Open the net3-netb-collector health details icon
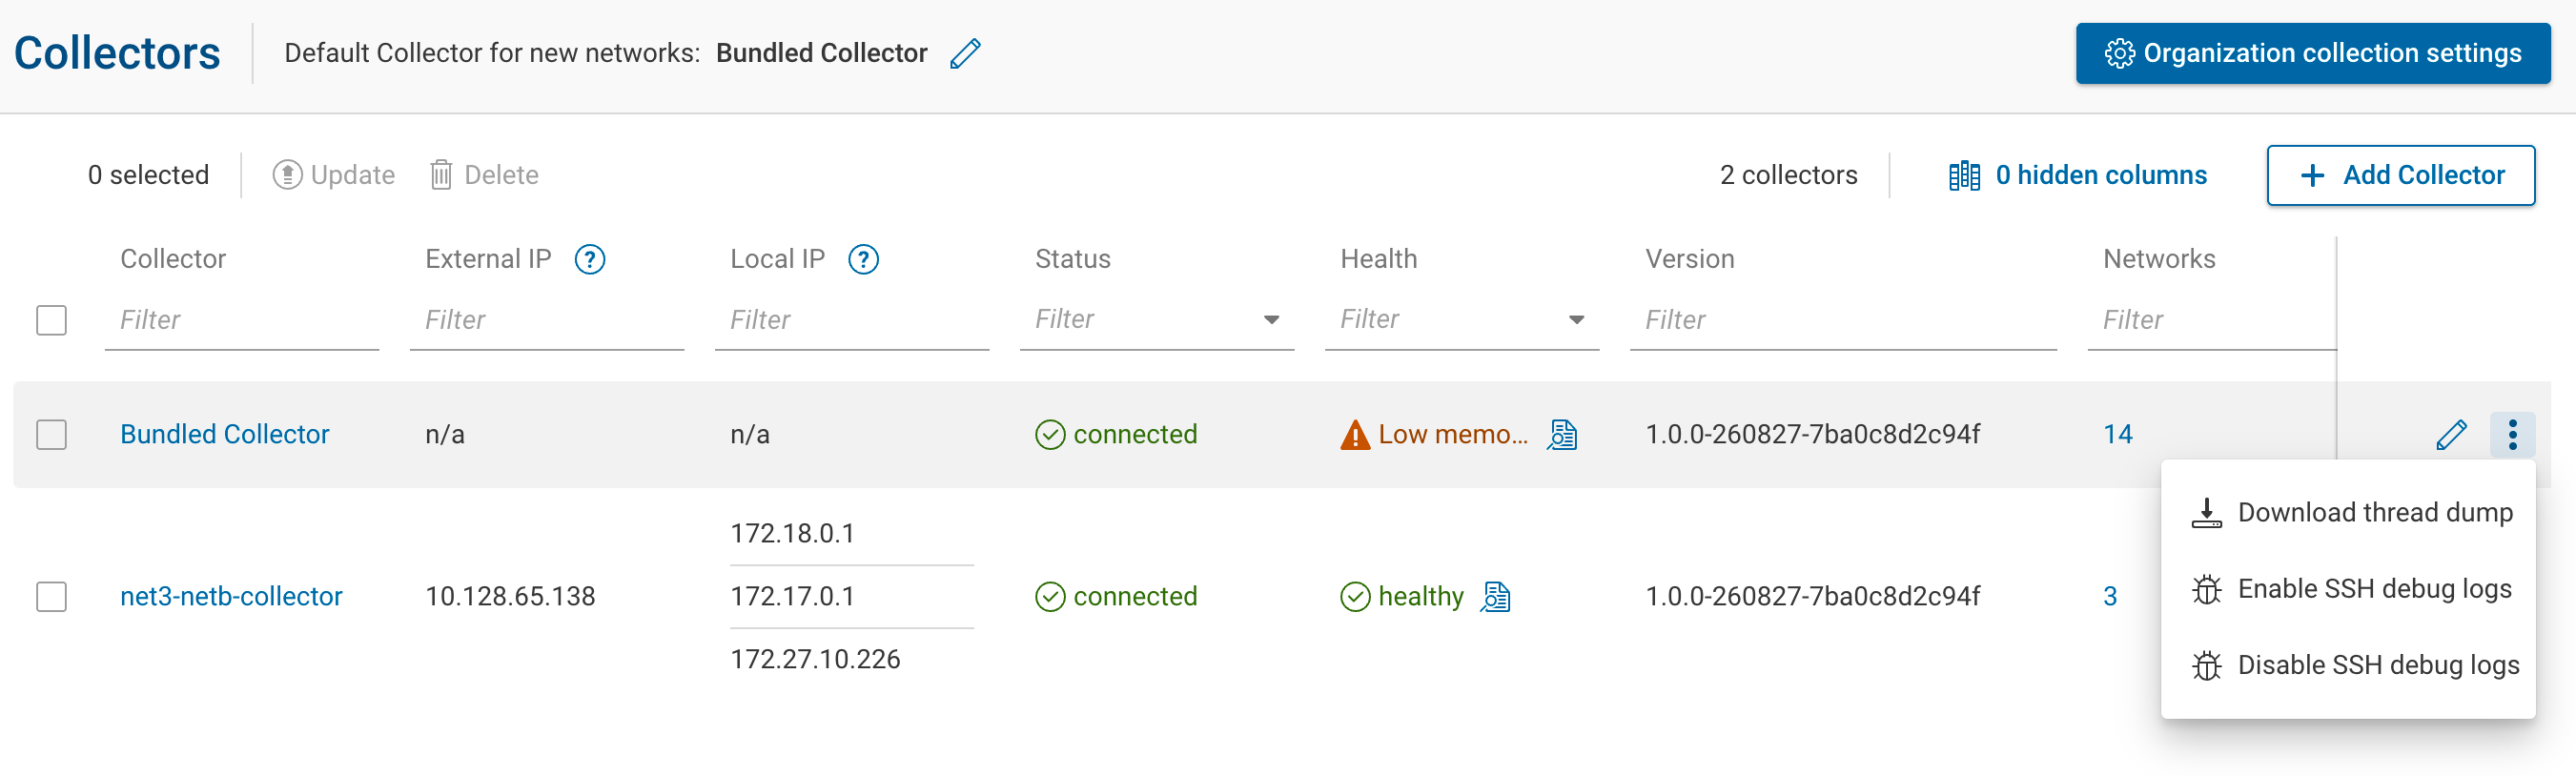Viewport: 2576px width, 776px height. click(x=1495, y=597)
